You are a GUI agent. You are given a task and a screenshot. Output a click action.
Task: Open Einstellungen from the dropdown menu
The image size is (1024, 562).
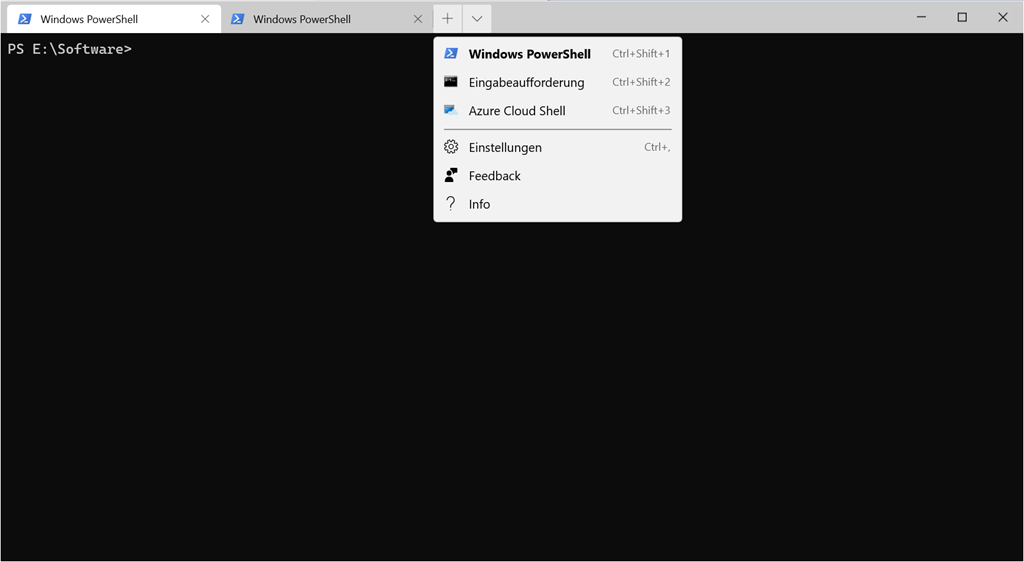point(505,147)
